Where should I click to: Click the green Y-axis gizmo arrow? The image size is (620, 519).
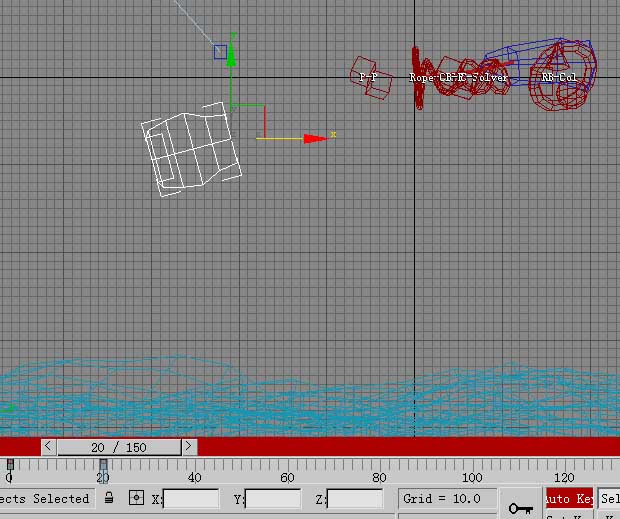coord(231,54)
